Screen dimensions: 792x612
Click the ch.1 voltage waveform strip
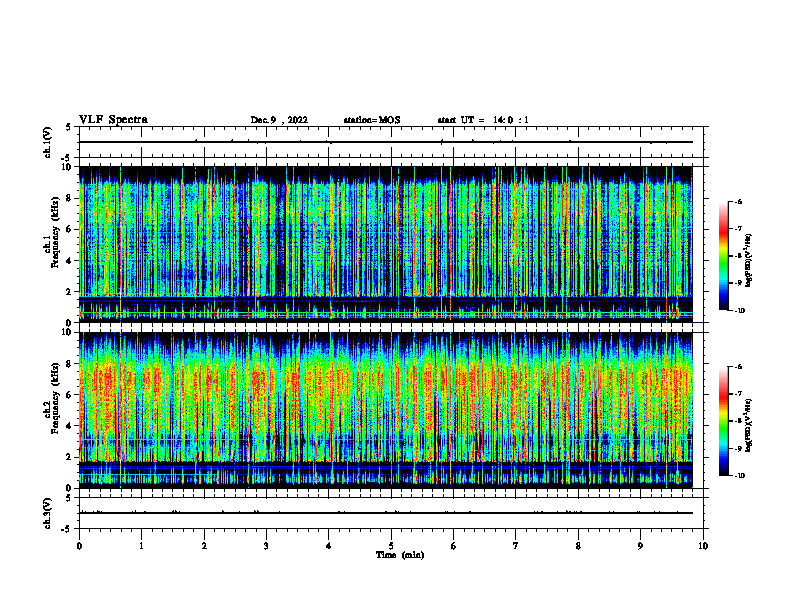pos(386,142)
